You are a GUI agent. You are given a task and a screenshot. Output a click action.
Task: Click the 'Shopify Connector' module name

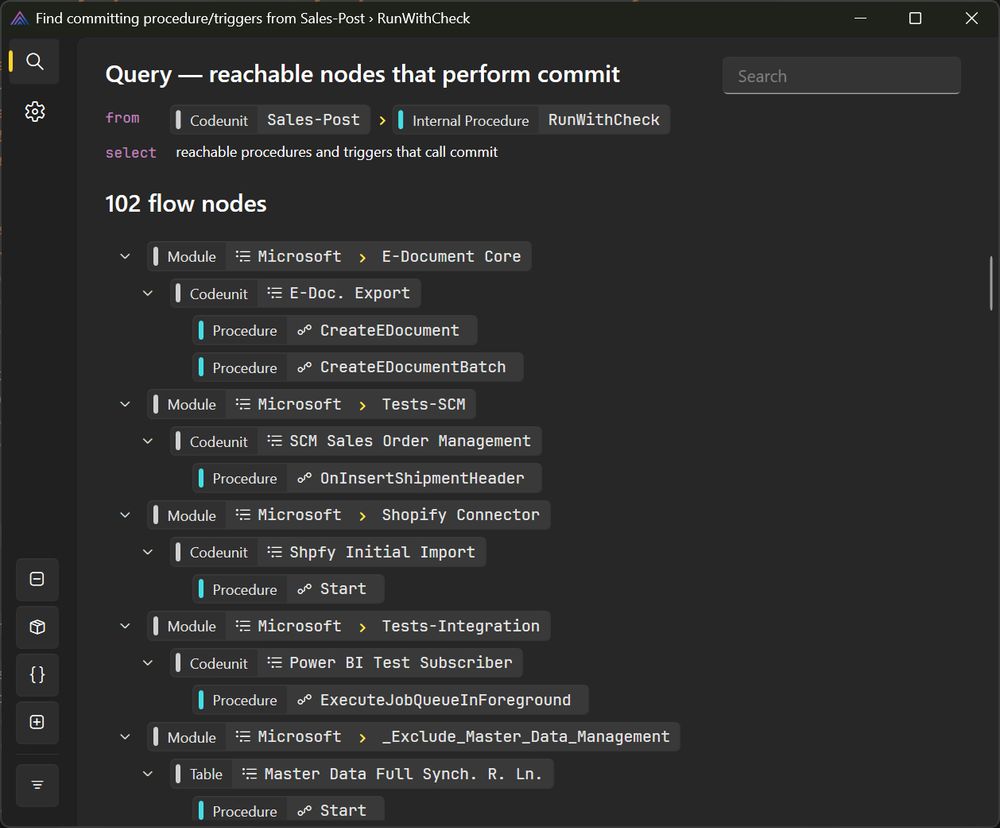tap(460, 515)
